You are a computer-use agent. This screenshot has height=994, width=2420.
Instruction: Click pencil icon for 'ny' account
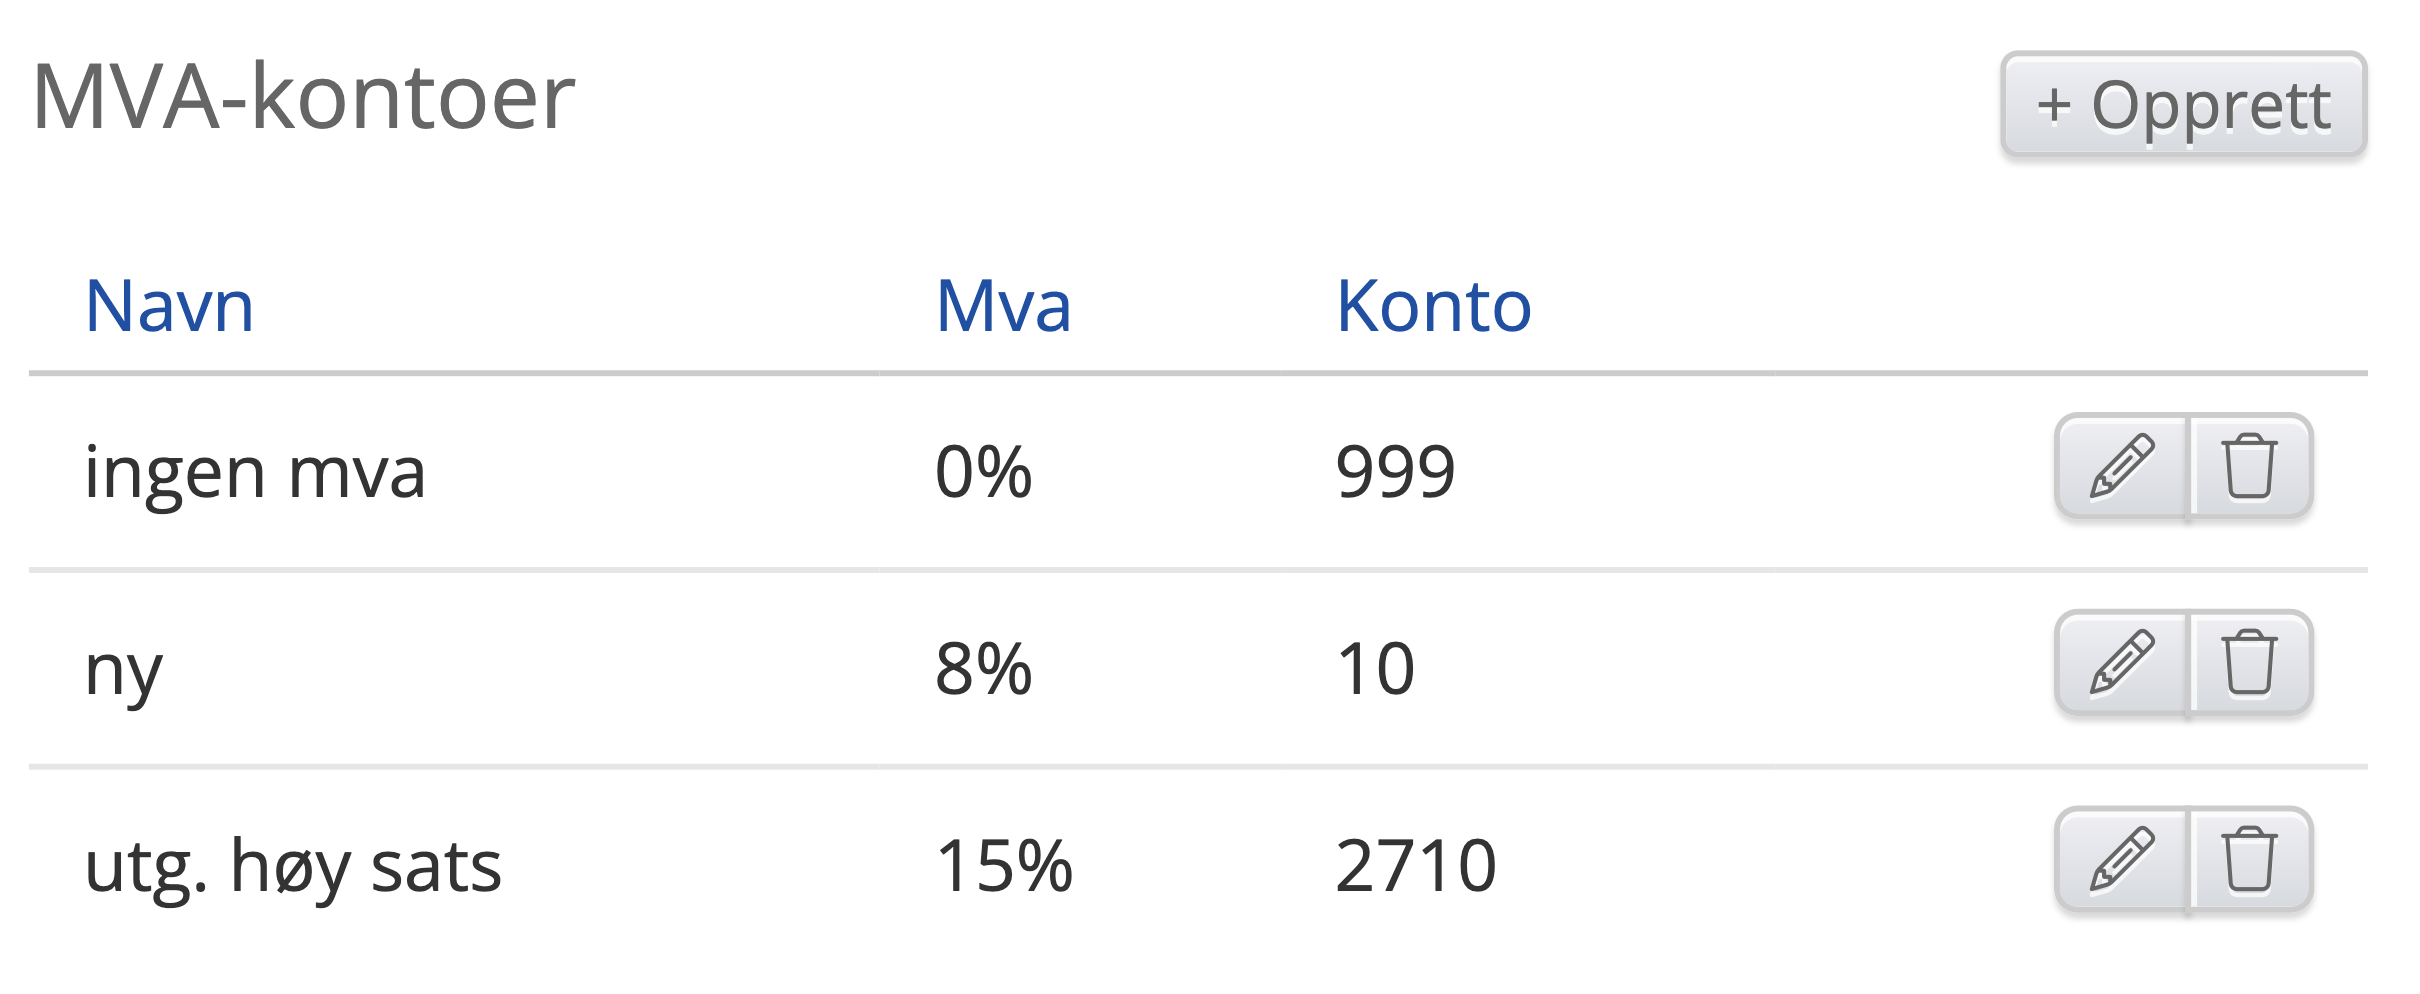pyautogui.click(x=2122, y=663)
